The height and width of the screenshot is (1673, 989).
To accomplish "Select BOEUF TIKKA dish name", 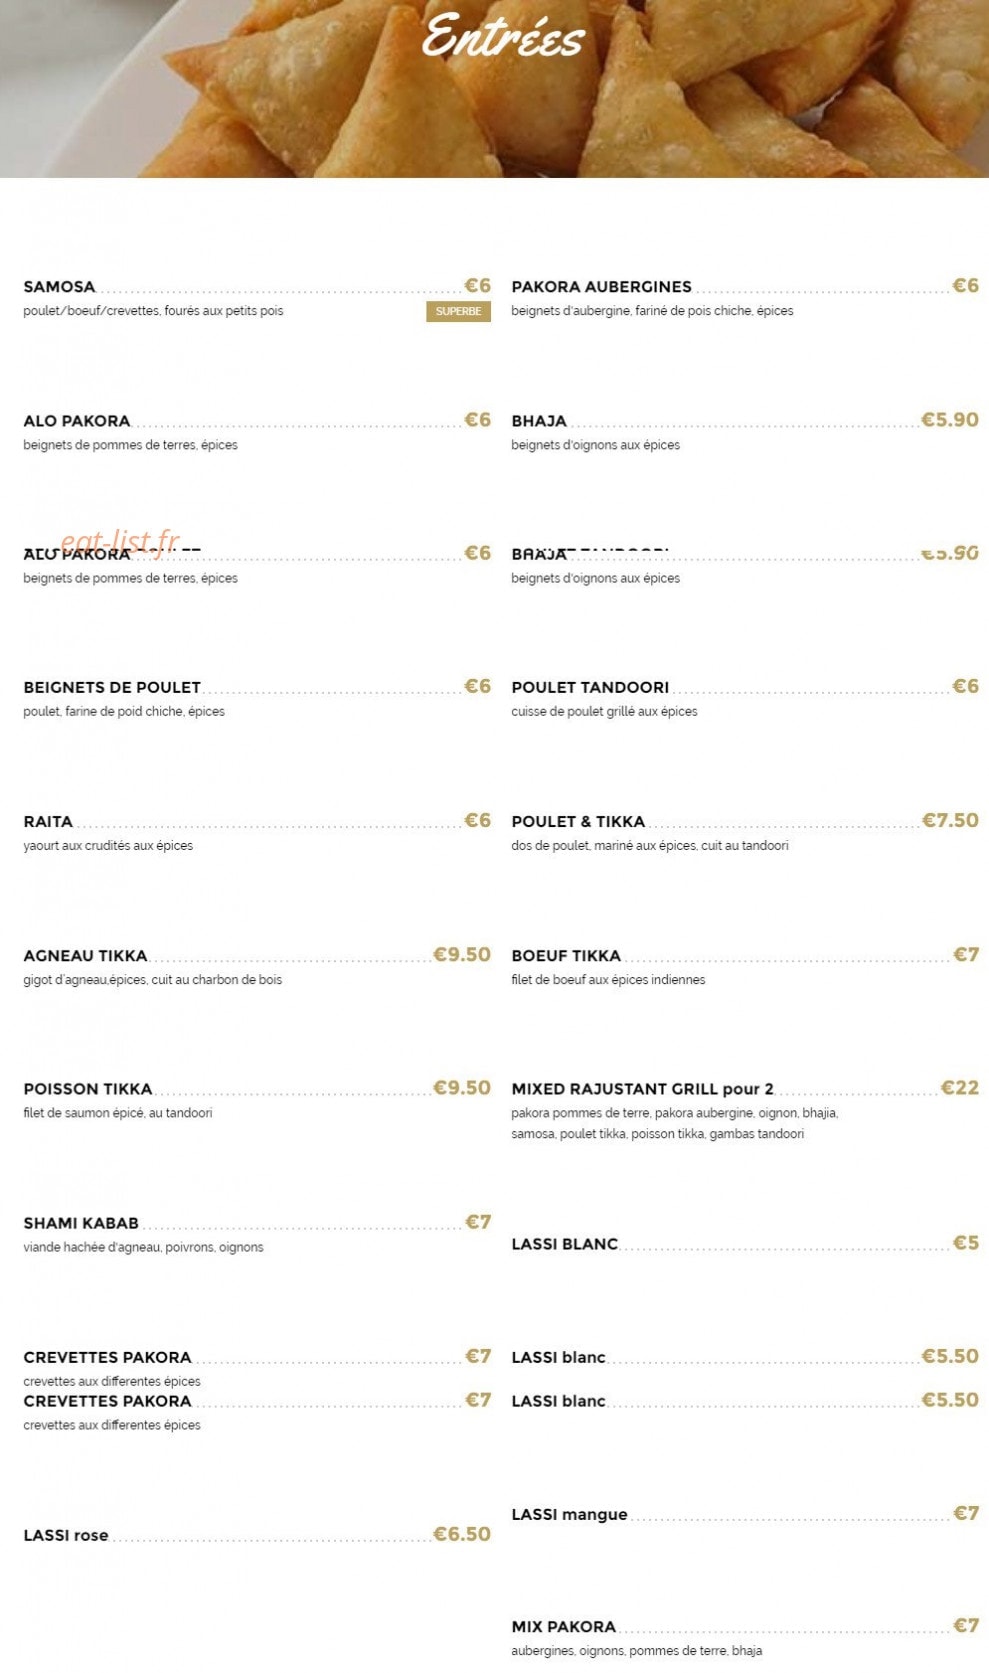I will (x=566, y=956).
